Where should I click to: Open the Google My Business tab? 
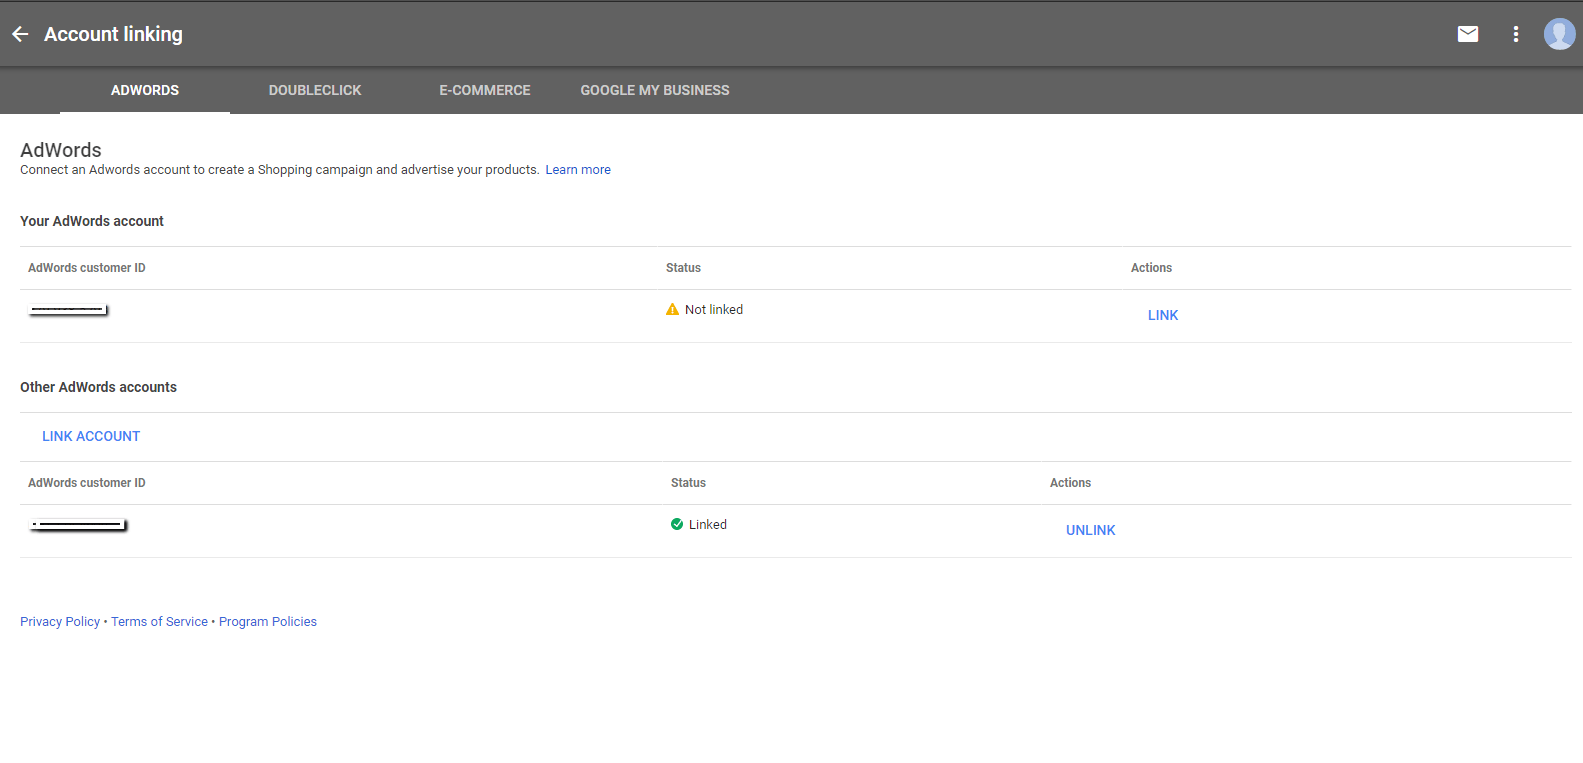pyautogui.click(x=655, y=90)
